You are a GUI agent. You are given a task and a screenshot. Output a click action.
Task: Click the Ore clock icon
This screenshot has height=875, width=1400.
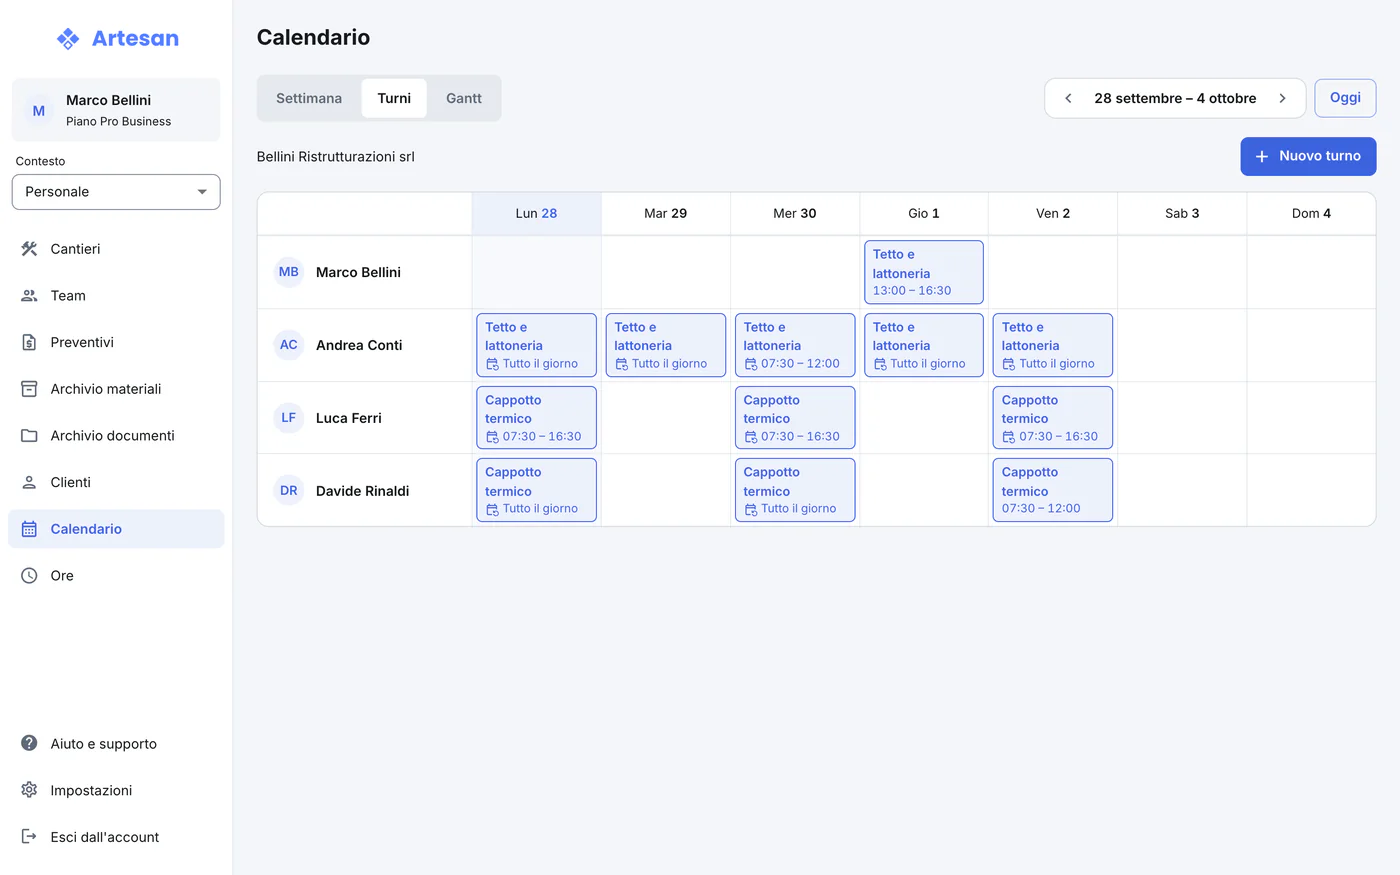coord(29,576)
